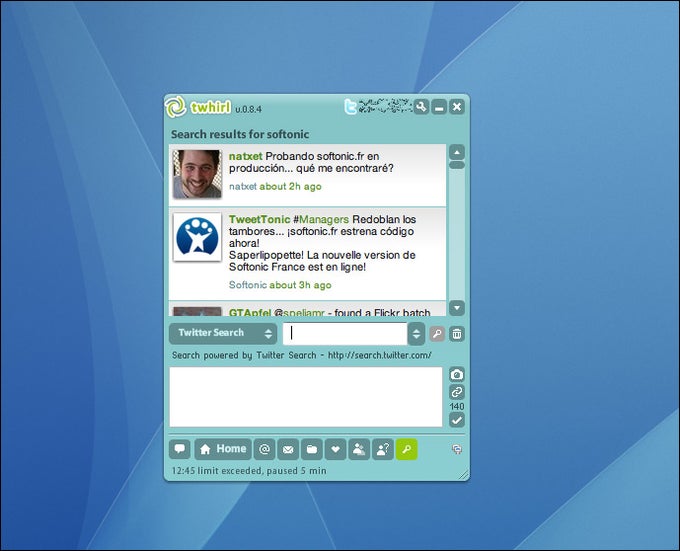This screenshot has height=551, width=680.
Task: Run search with the magnifier key button
Action: [437, 334]
